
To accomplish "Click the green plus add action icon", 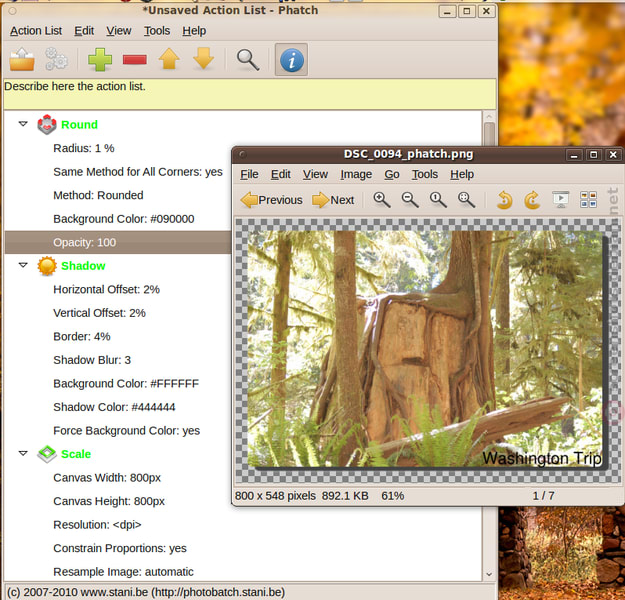I will (x=100, y=60).
